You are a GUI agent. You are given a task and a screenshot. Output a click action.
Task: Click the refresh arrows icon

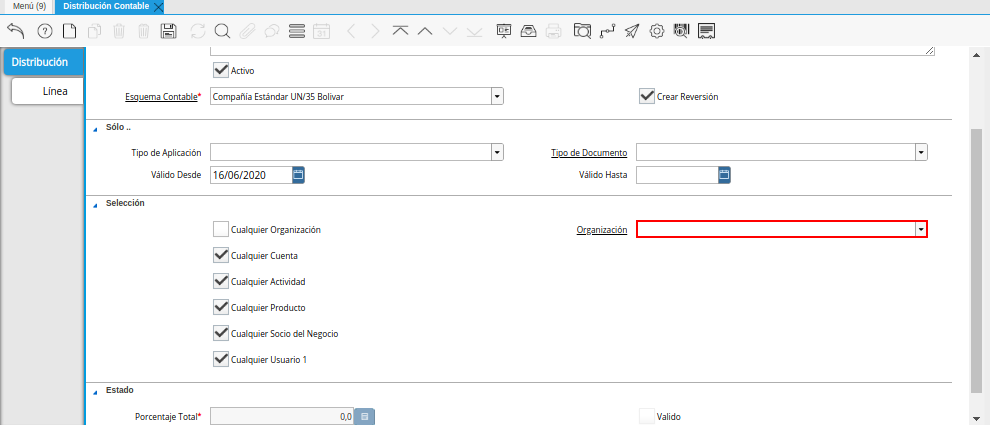[x=198, y=31]
